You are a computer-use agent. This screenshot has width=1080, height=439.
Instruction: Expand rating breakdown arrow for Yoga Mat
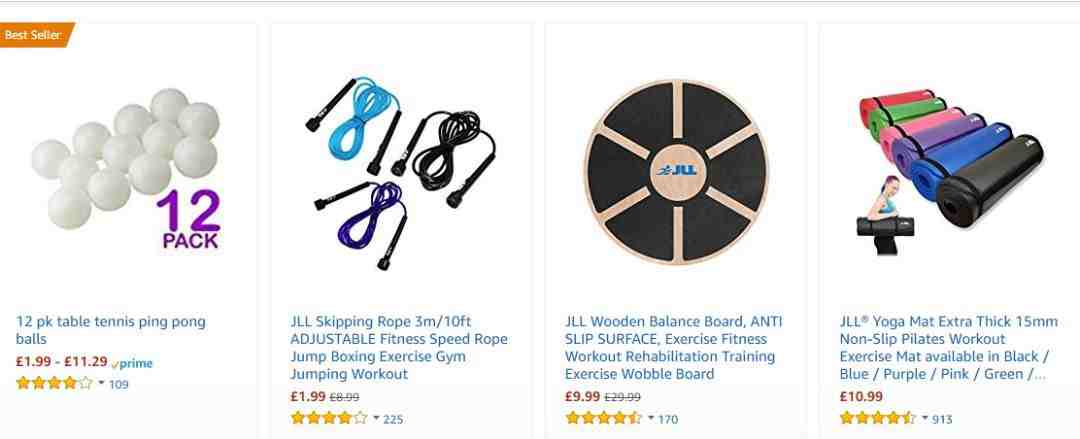(x=926, y=418)
